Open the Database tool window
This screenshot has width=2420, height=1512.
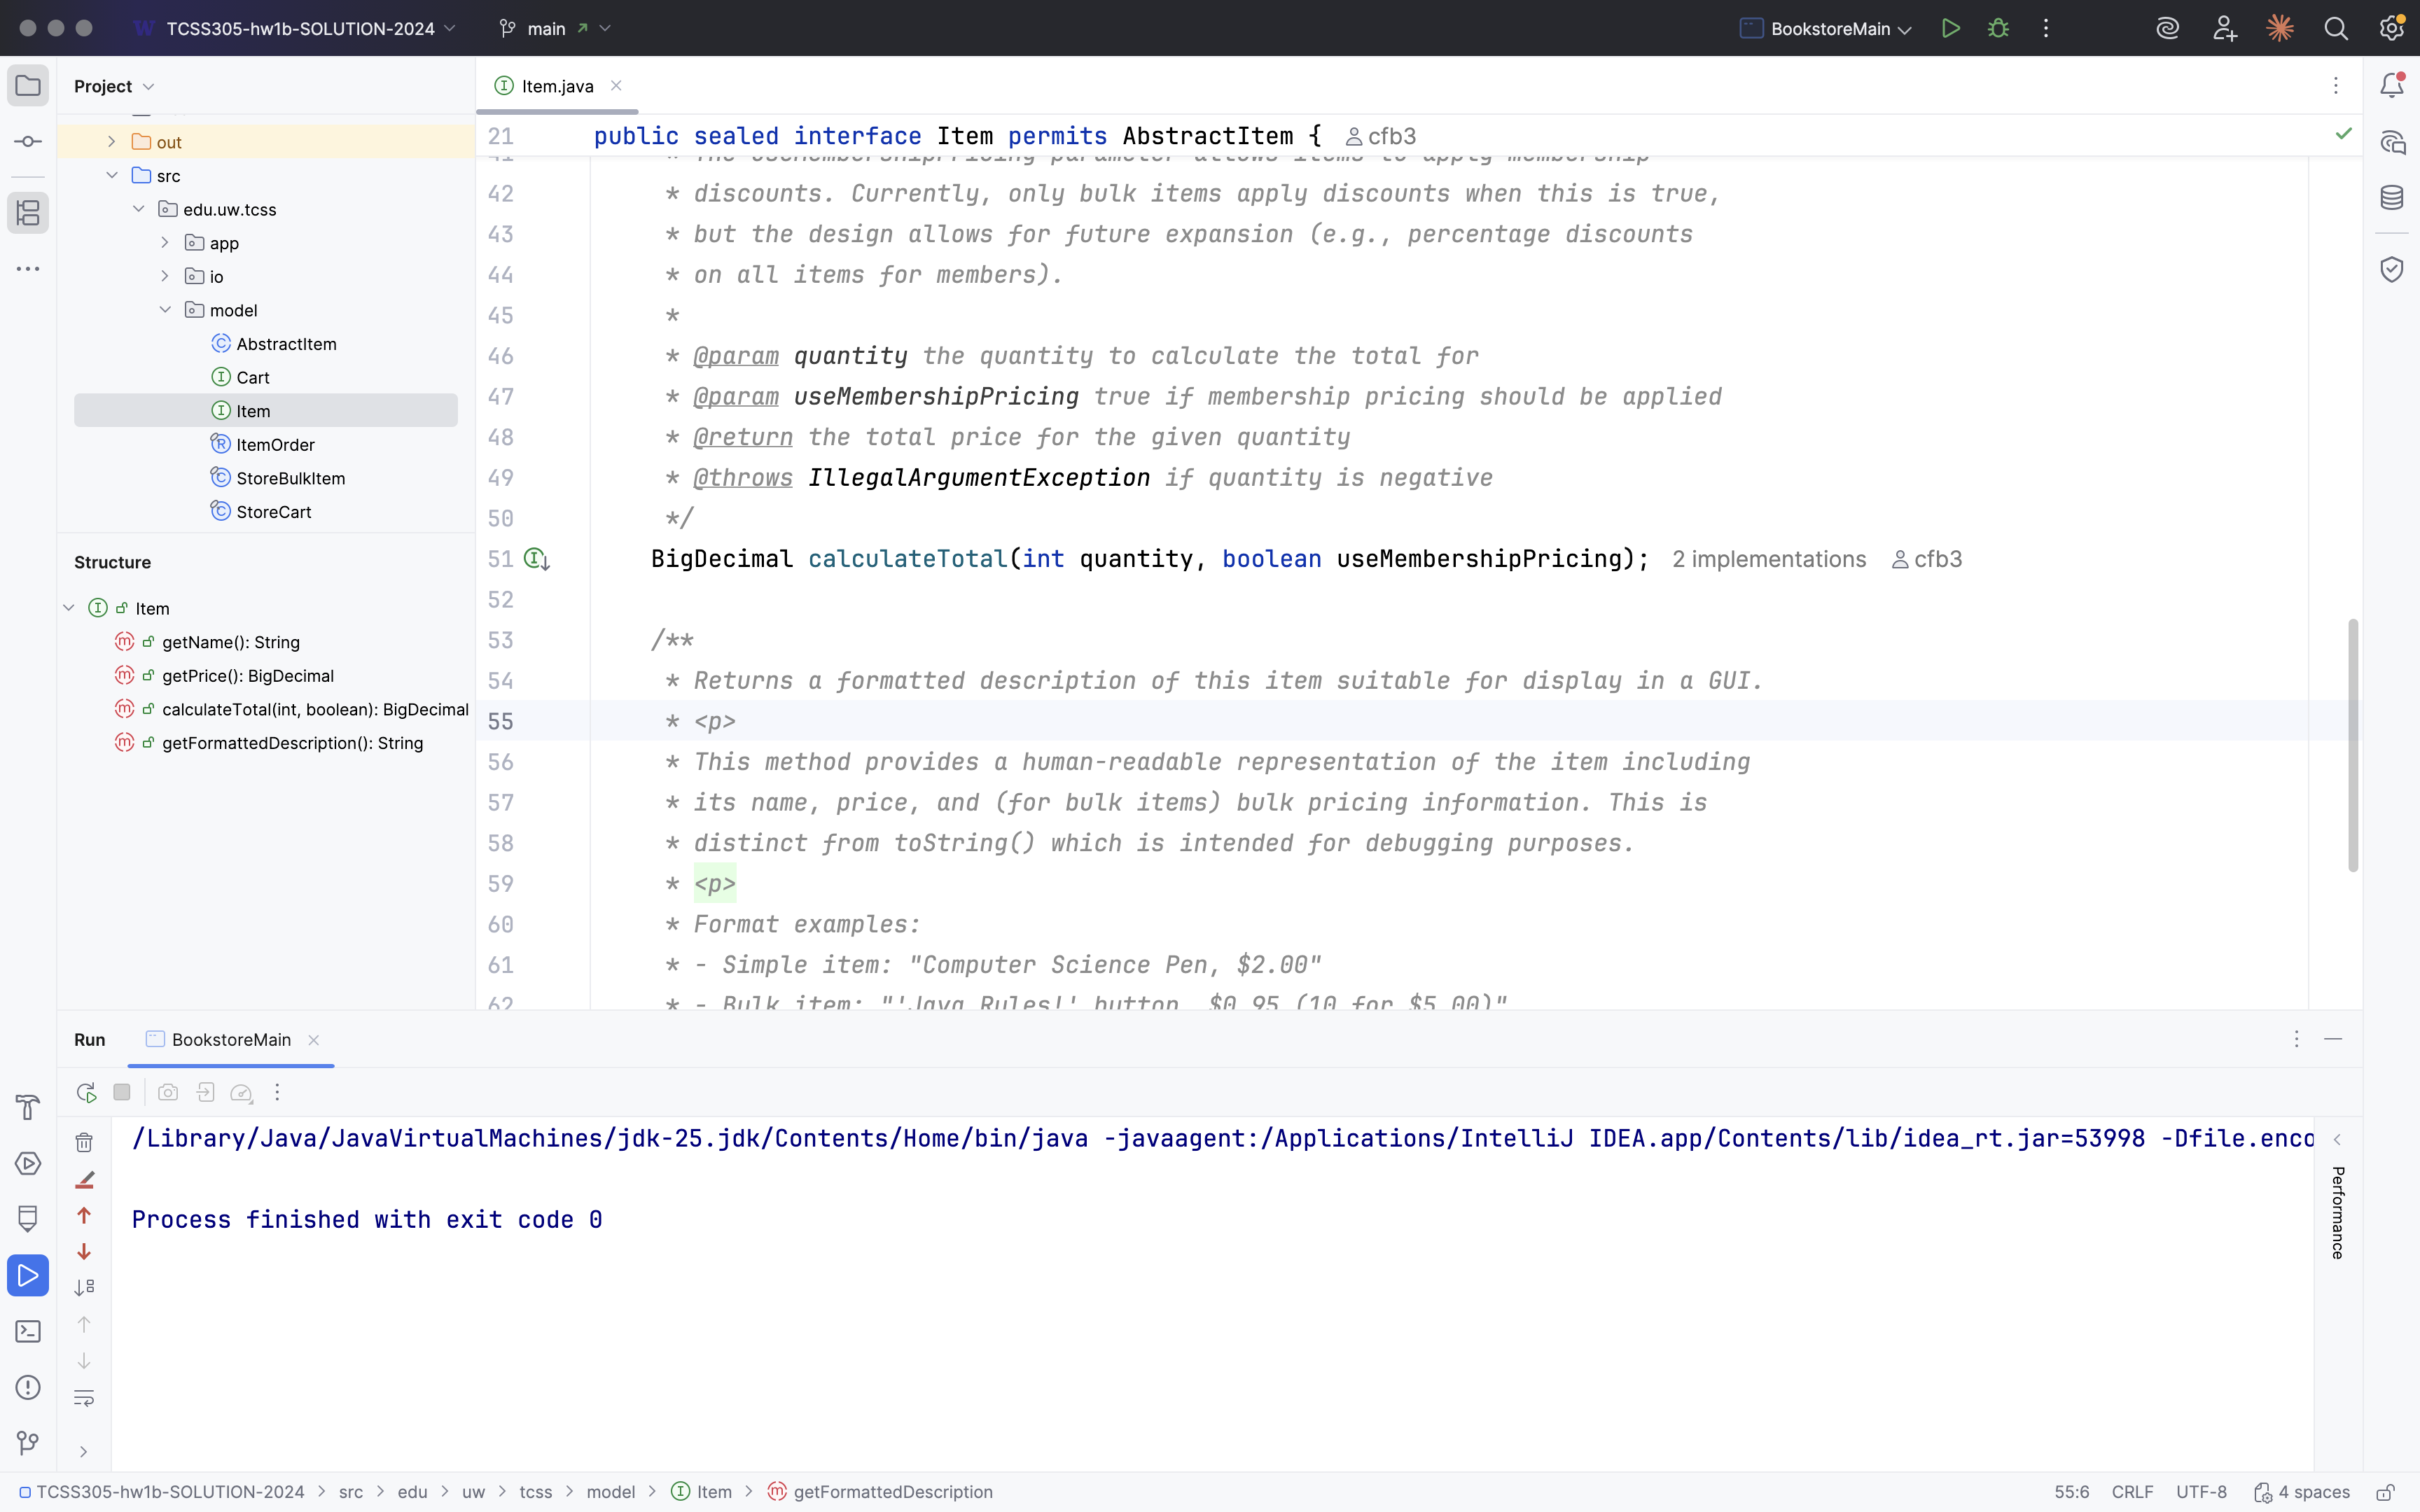2392,197
